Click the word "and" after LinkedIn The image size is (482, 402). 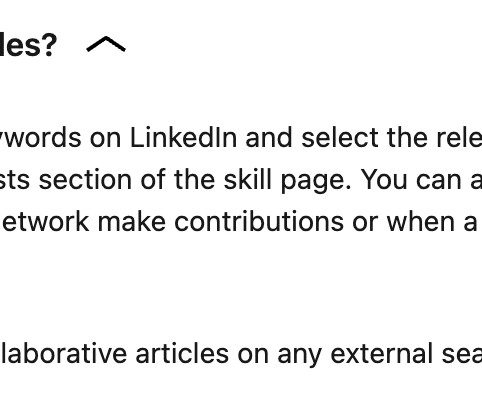[x=269, y=137]
